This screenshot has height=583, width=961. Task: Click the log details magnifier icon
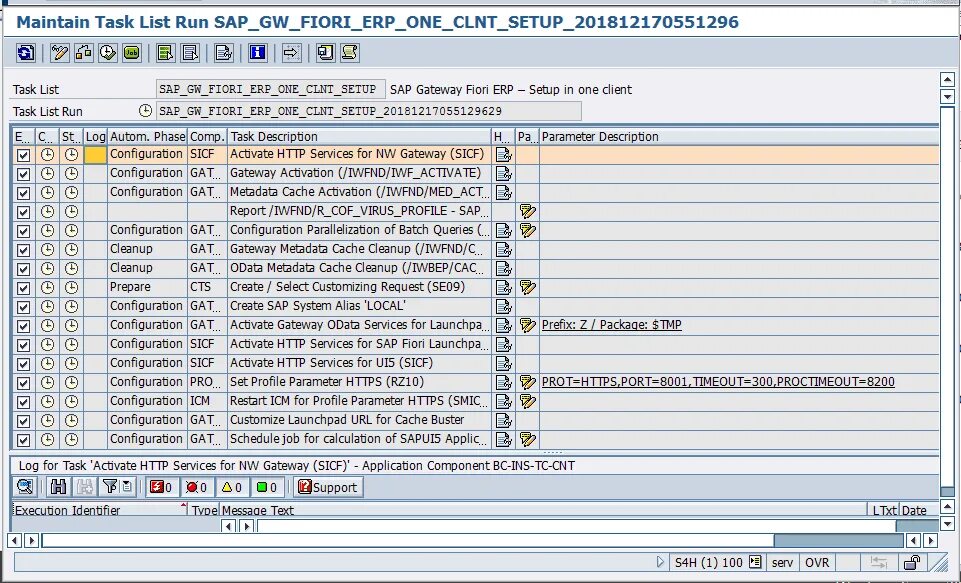(x=25, y=487)
